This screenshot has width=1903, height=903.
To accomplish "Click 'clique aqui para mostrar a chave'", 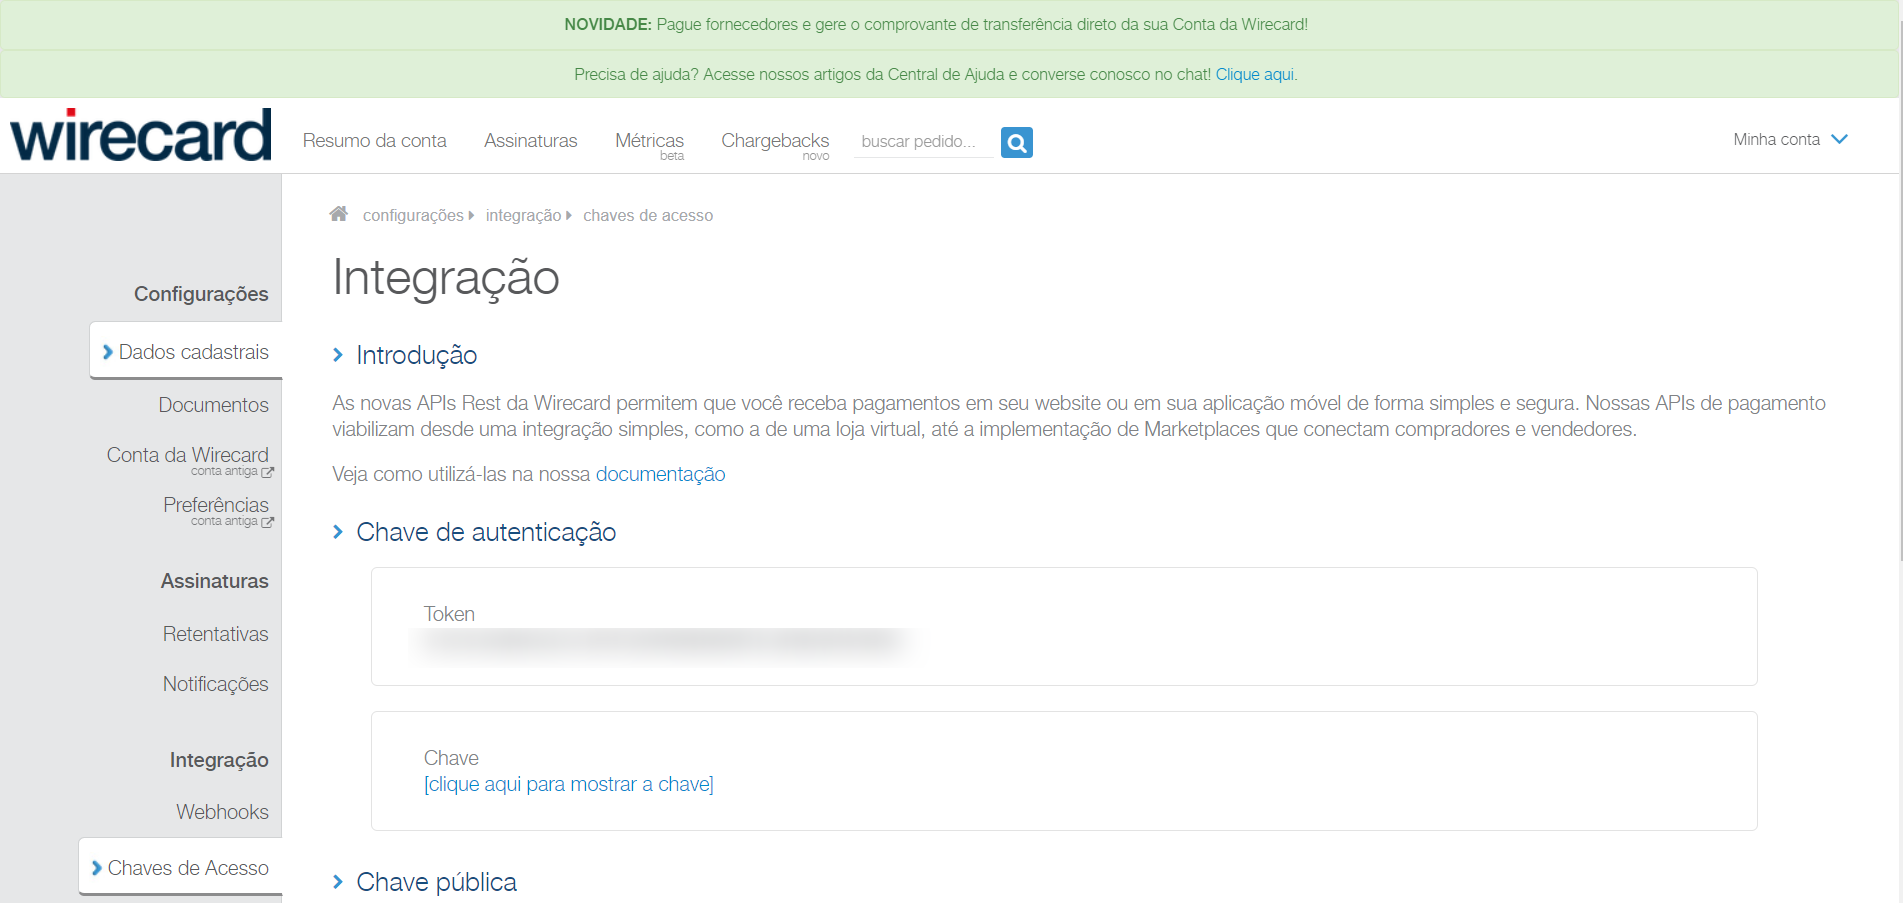I will coord(569,784).
